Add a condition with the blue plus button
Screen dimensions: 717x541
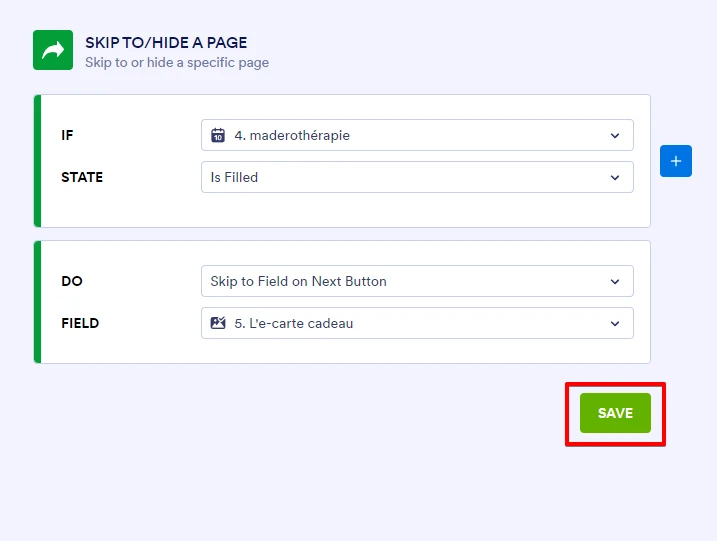[676, 161]
